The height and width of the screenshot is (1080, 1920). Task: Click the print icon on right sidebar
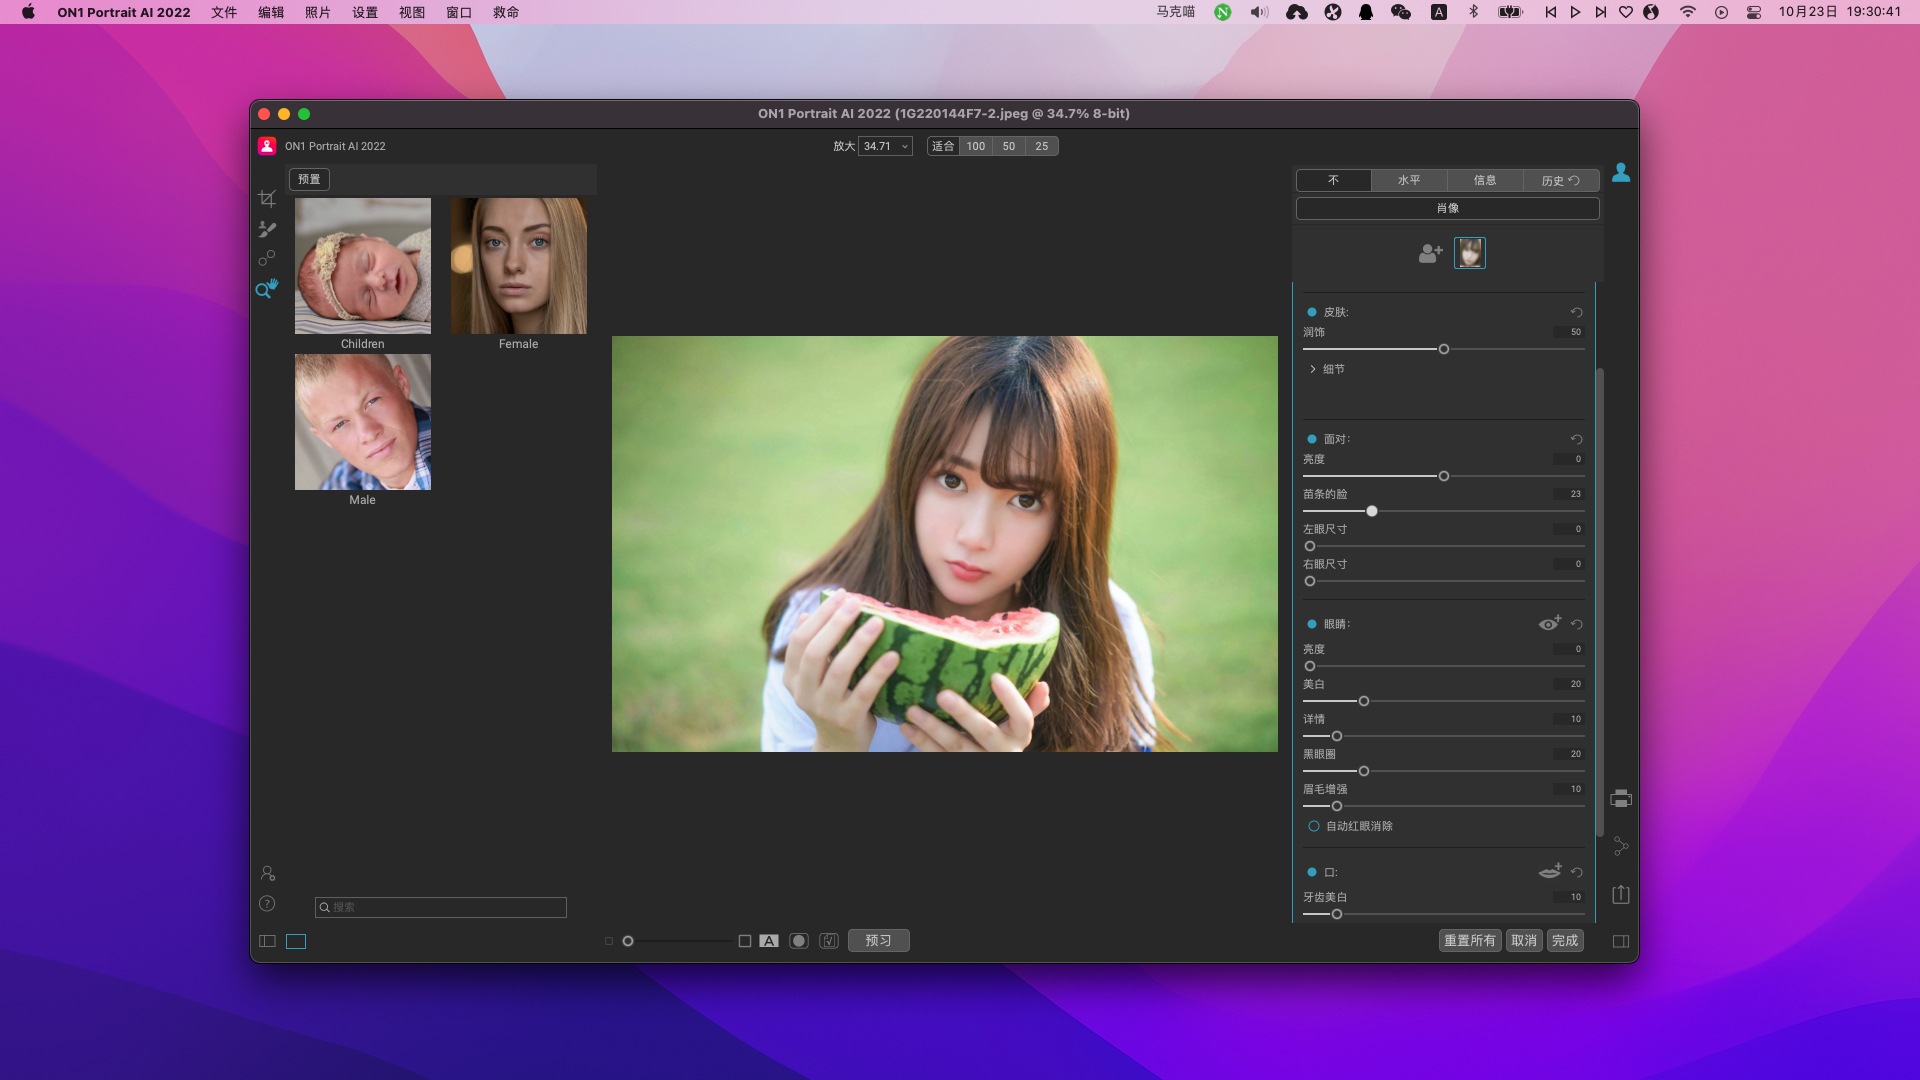1621,799
